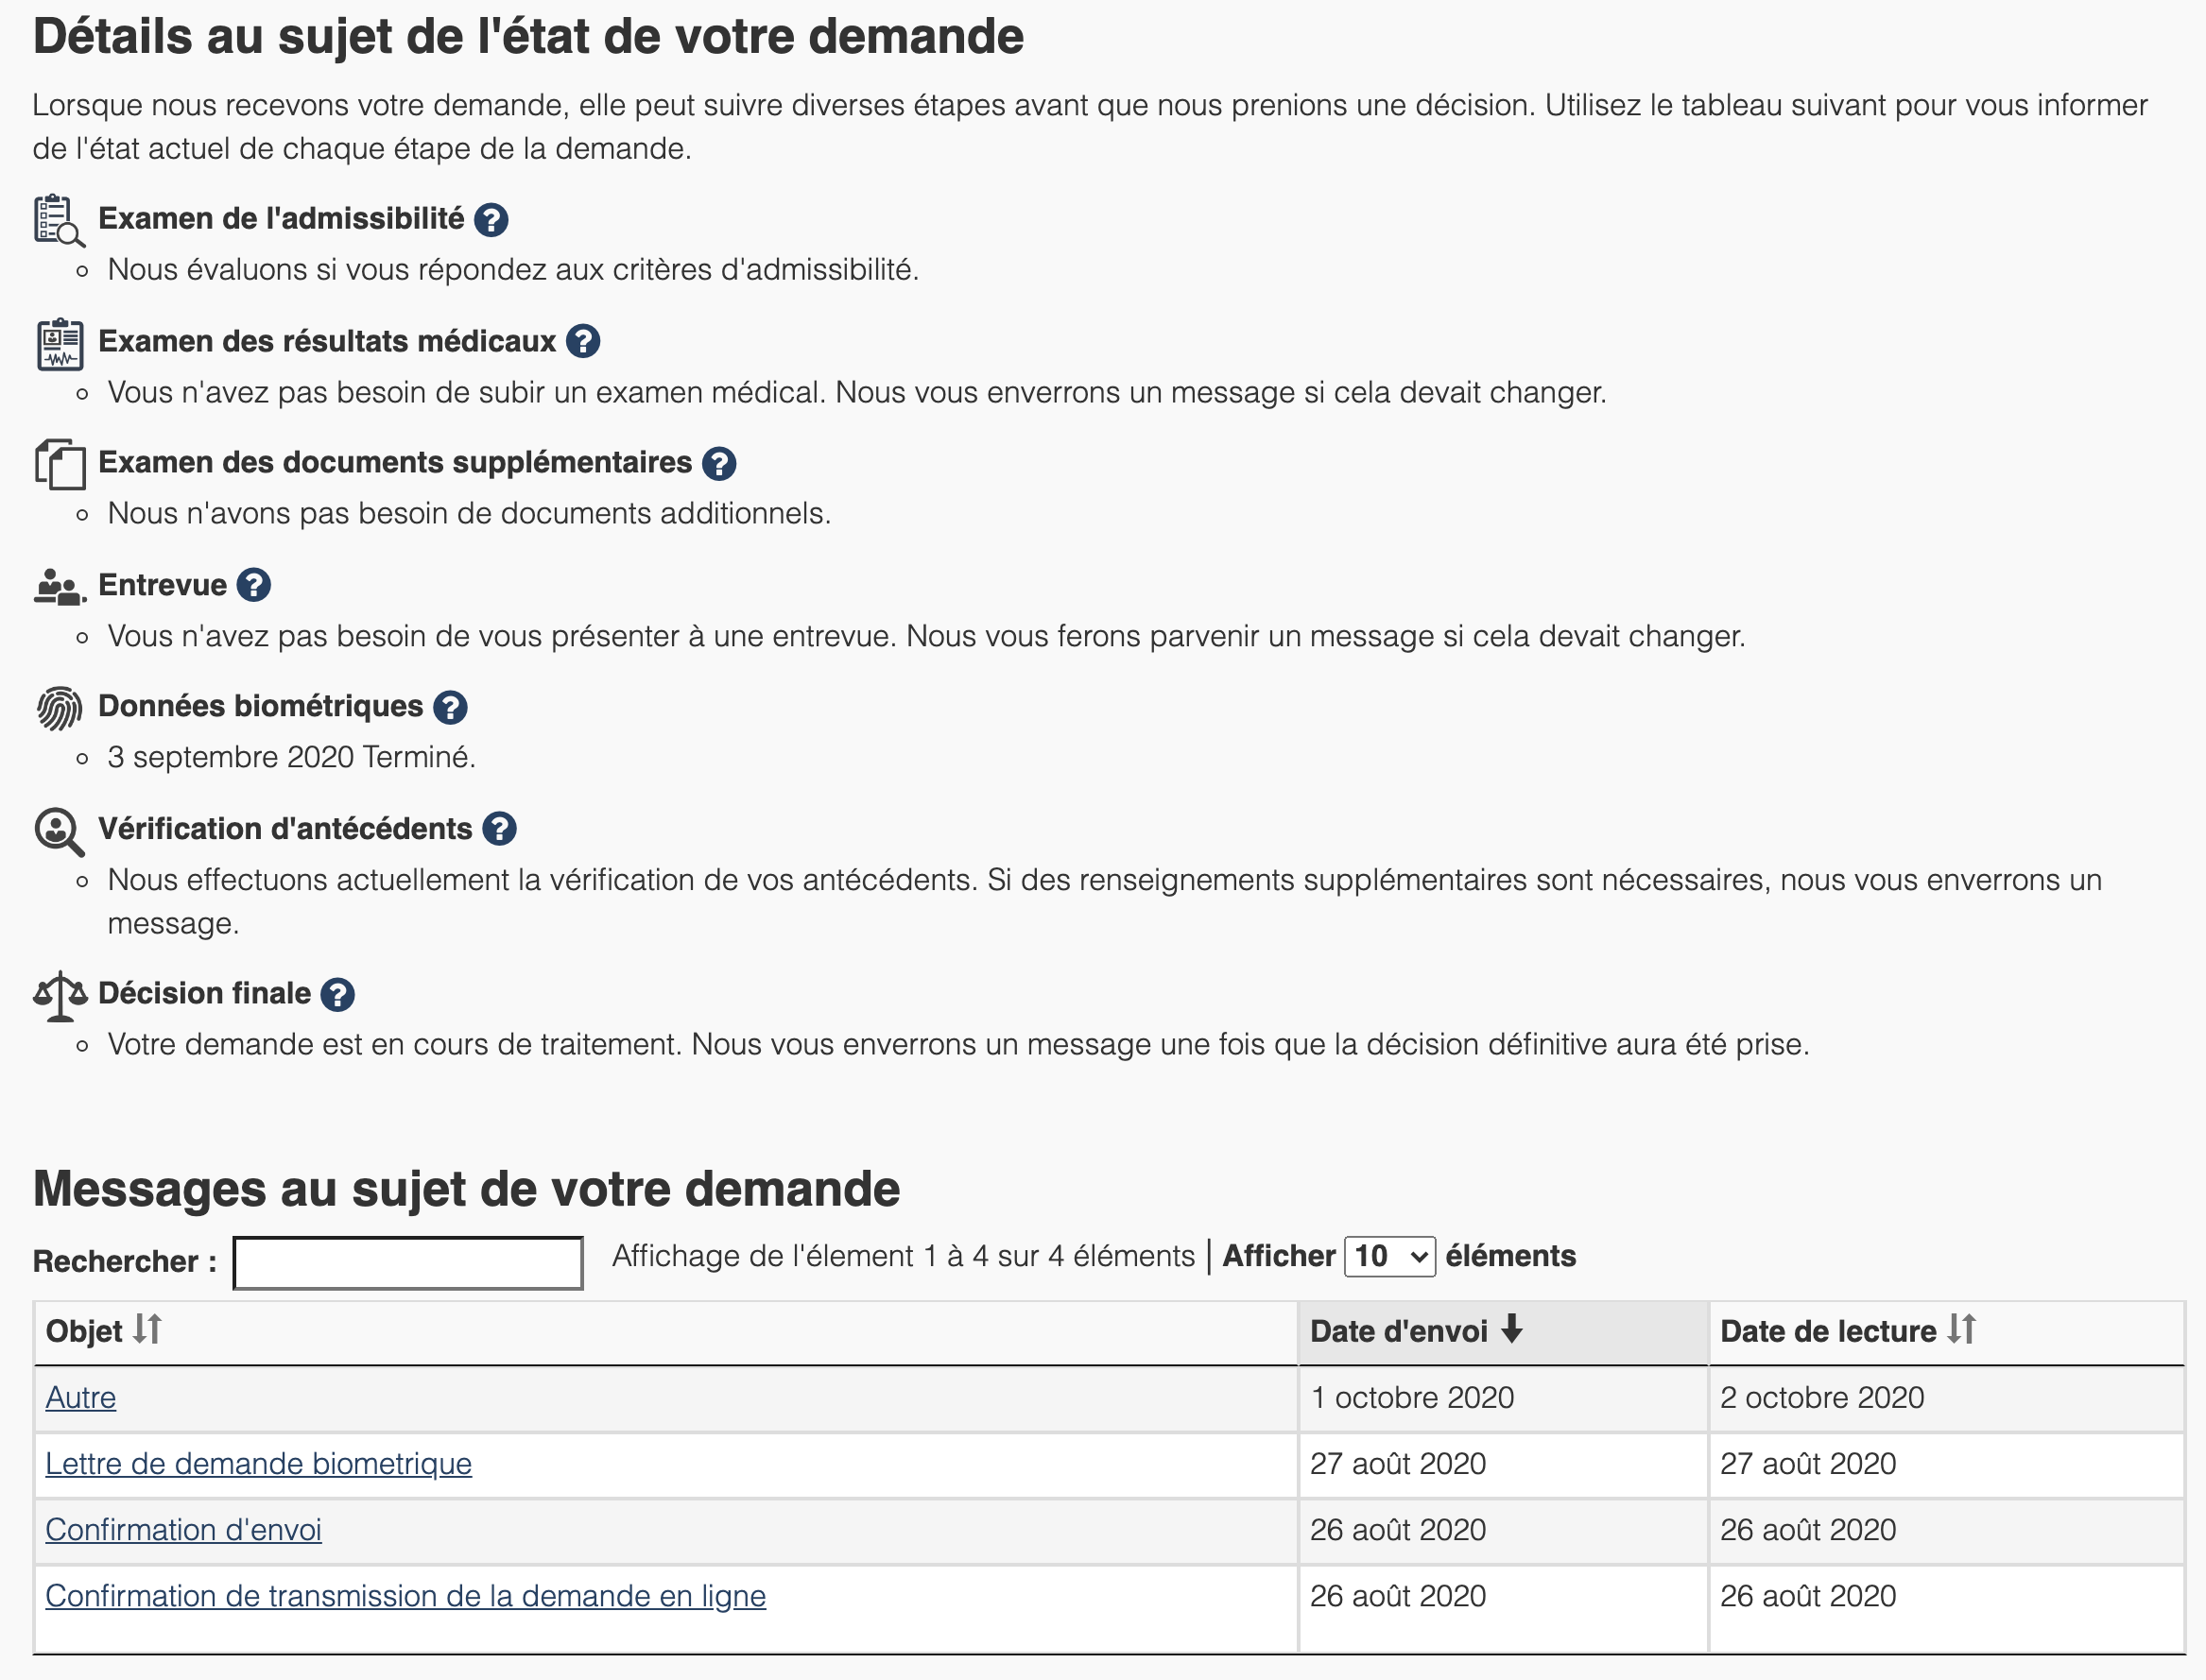Show help for Décision finale
The width and height of the screenshot is (2206, 1680).
337,994
